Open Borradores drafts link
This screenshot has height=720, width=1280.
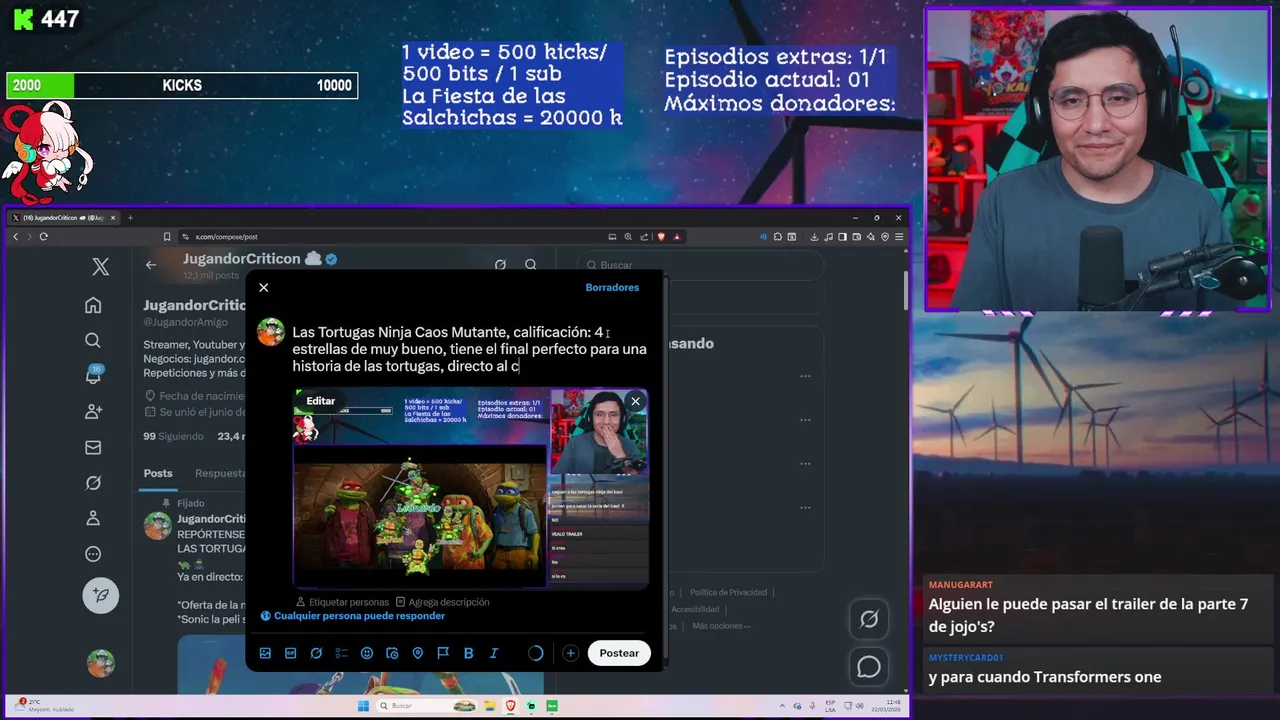coord(612,287)
